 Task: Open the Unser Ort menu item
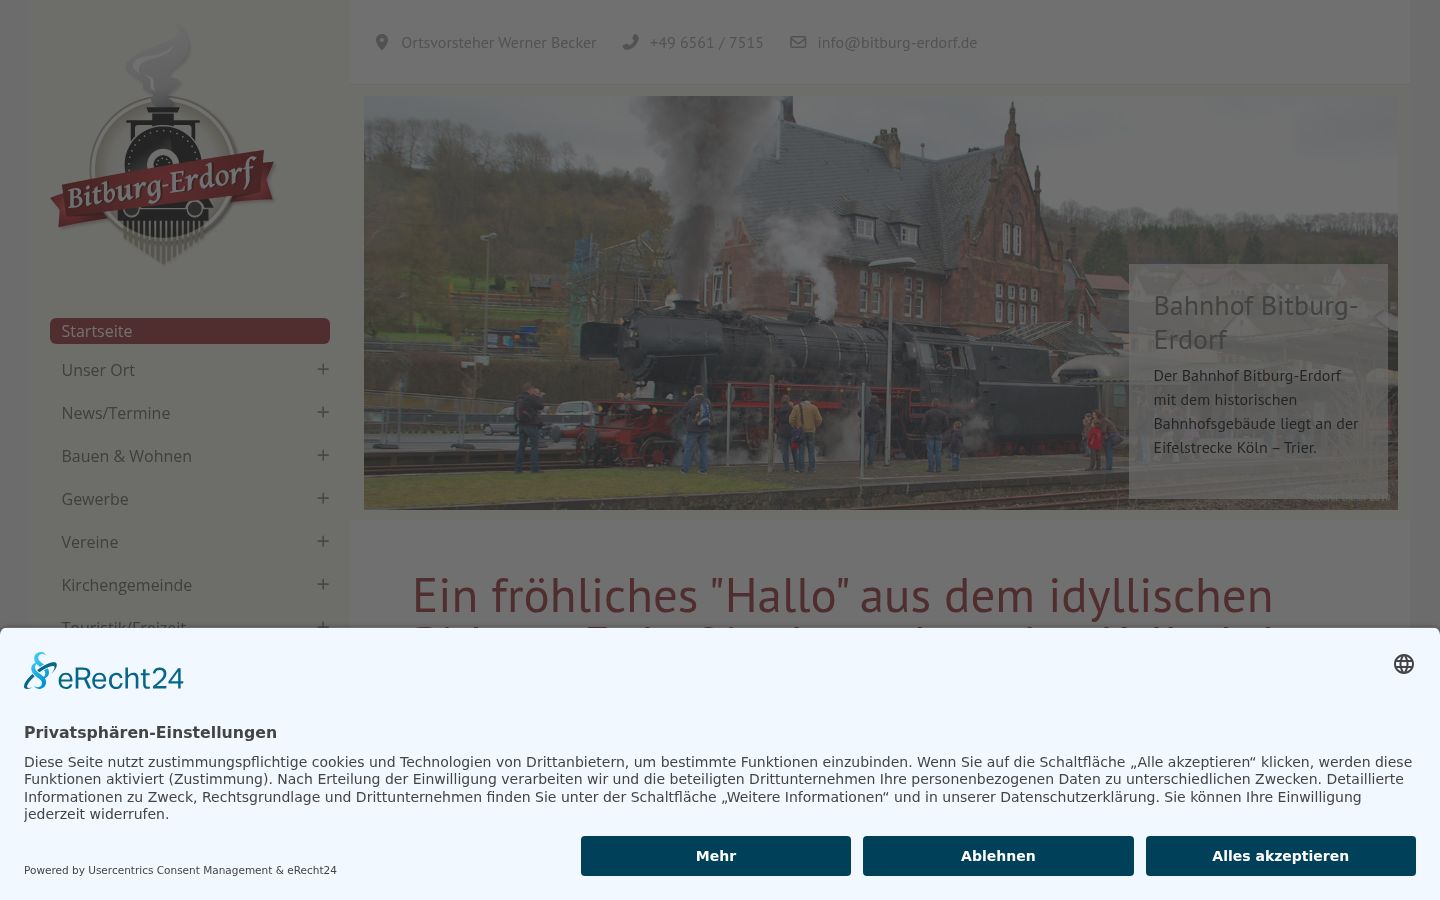coord(98,370)
